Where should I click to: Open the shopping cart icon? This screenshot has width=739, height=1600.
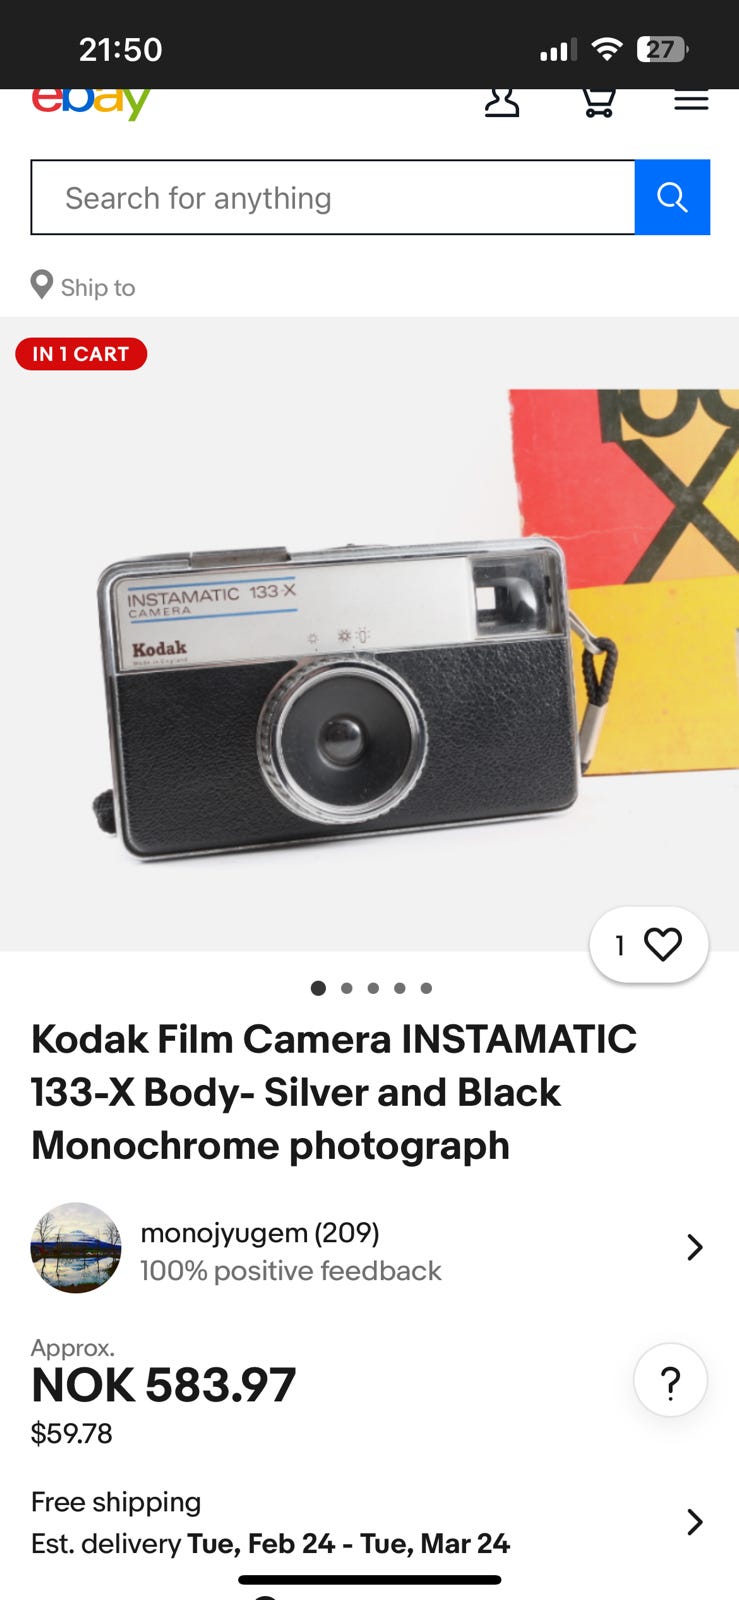coord(598,103)
